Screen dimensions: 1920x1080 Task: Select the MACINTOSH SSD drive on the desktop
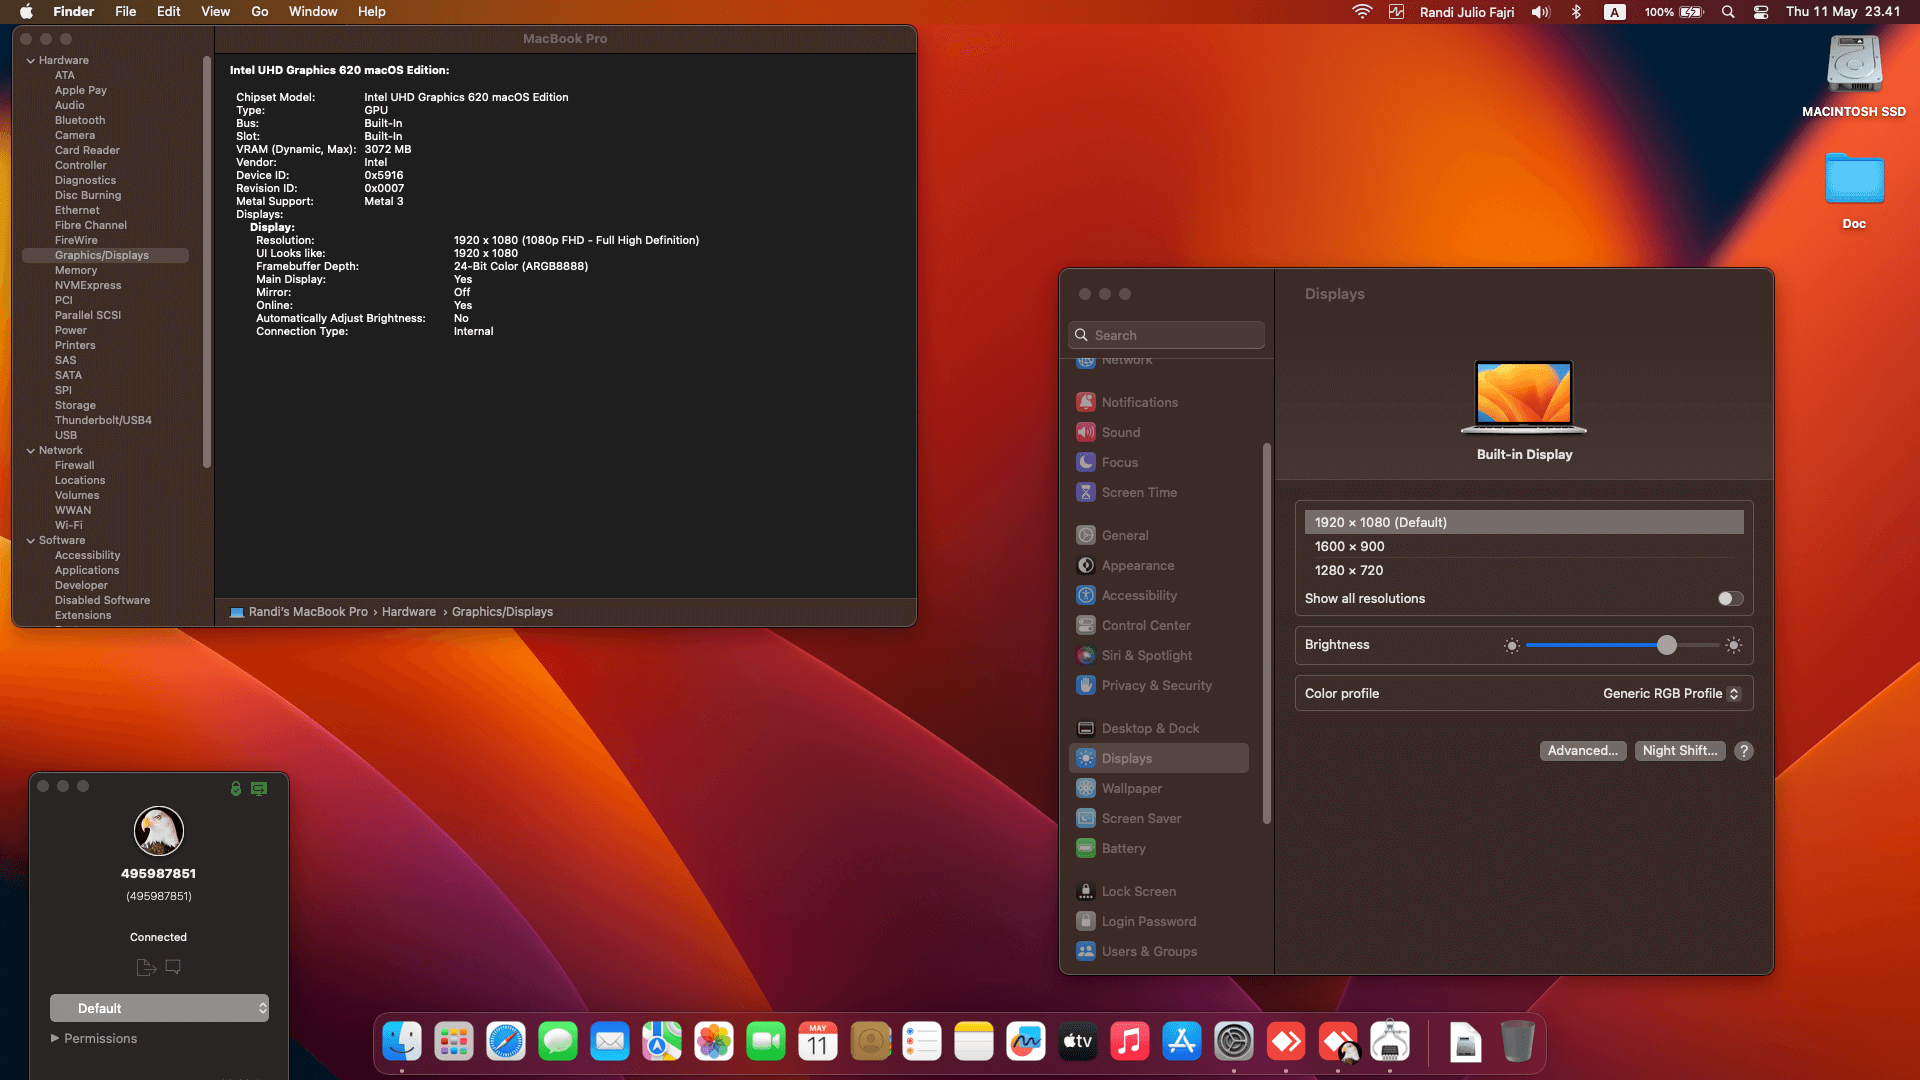(x=1854, y=77)
